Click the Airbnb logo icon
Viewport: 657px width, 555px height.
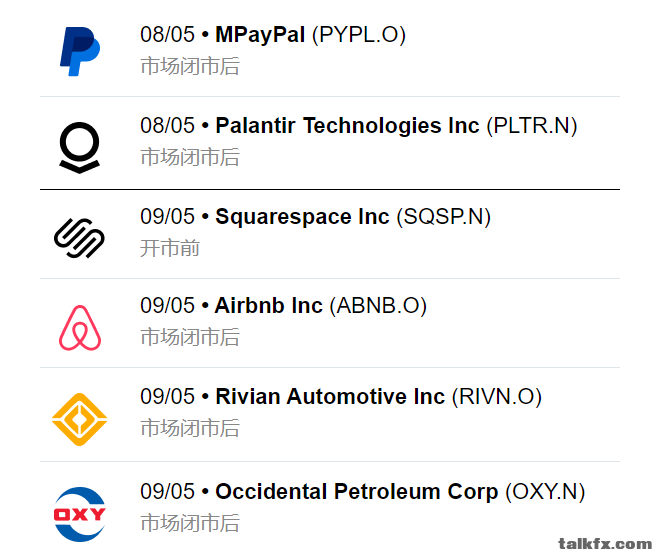[80, 328]
